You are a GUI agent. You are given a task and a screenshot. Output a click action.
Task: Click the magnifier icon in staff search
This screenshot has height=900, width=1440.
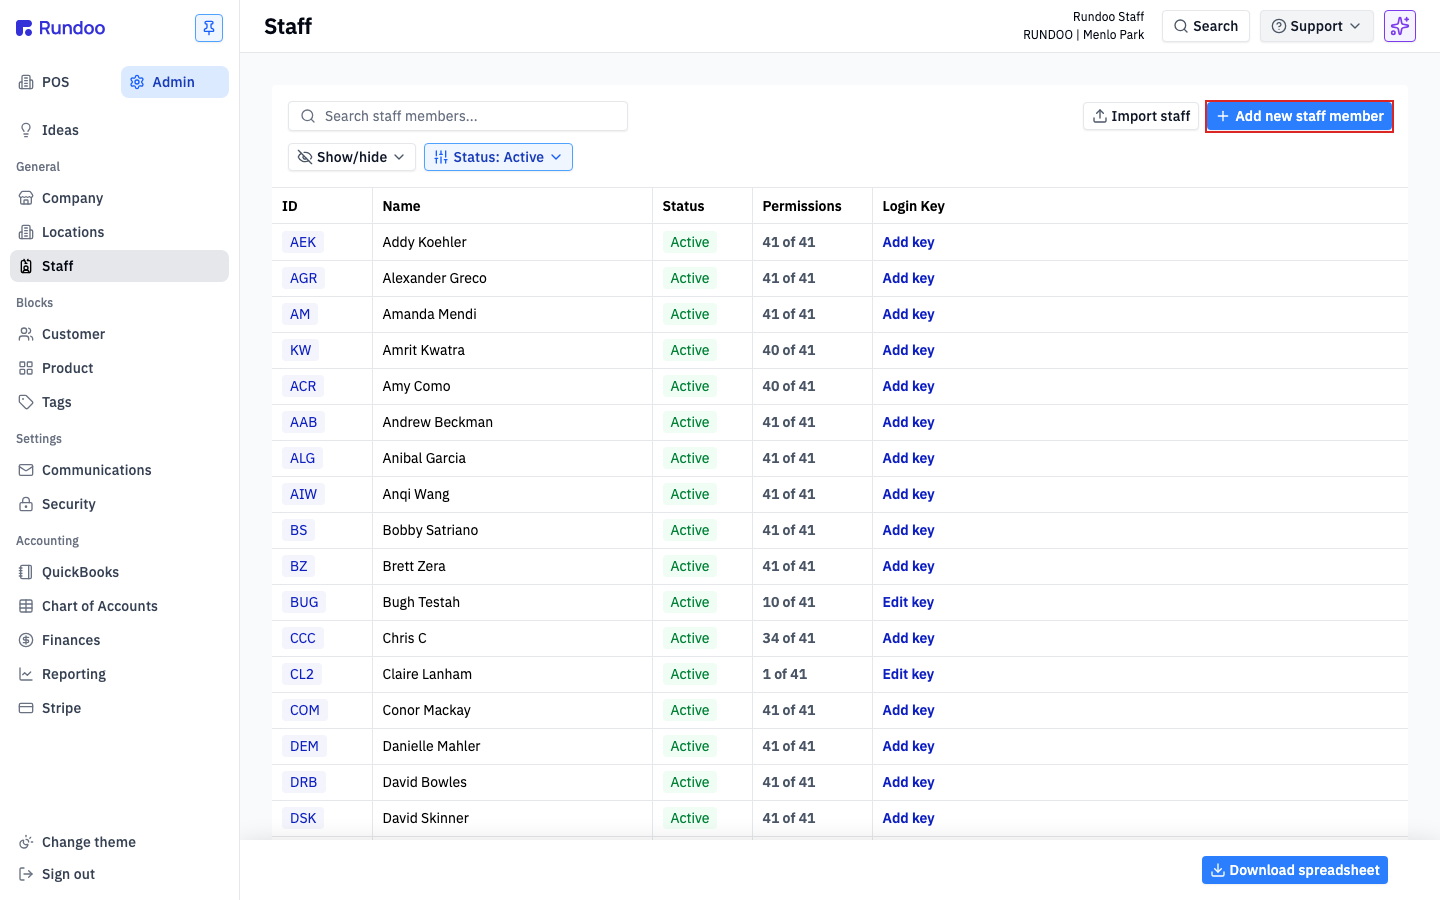[308, 116]
